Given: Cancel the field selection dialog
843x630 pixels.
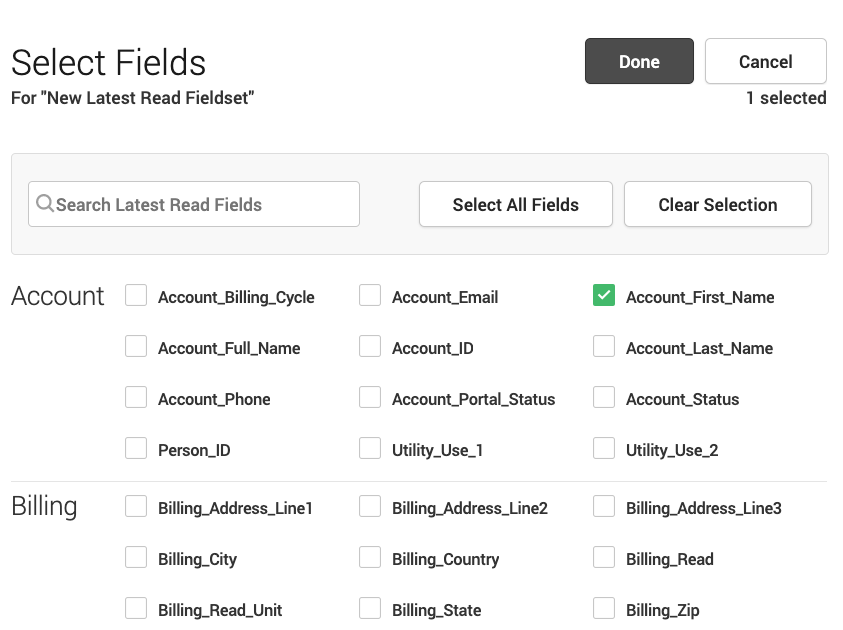Looking at the screenshot, I should pyautogui.click(x=765, y=61).
